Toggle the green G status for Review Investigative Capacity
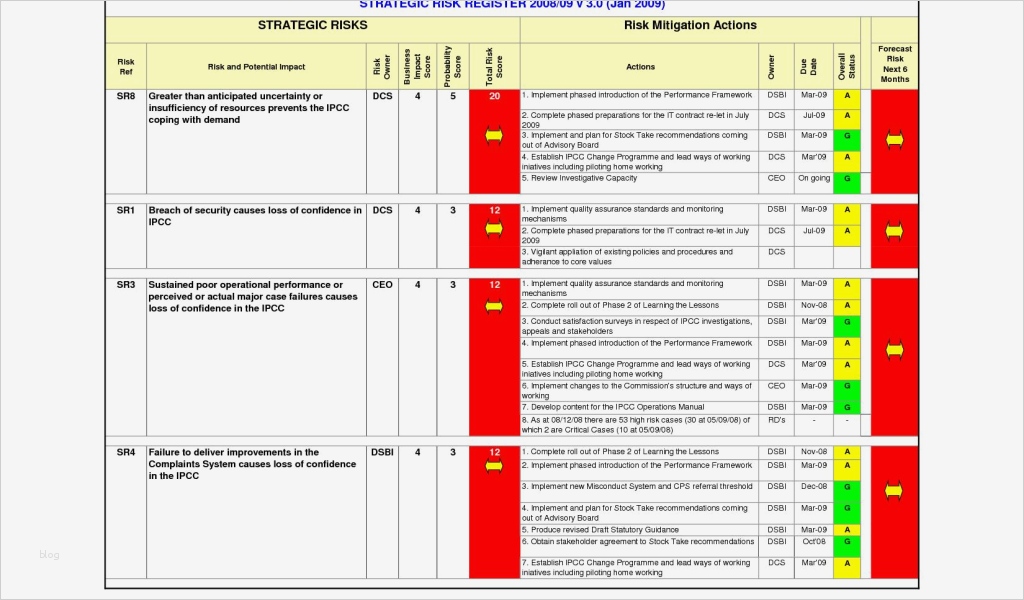The image size is (1024, 600). (846, 179)
